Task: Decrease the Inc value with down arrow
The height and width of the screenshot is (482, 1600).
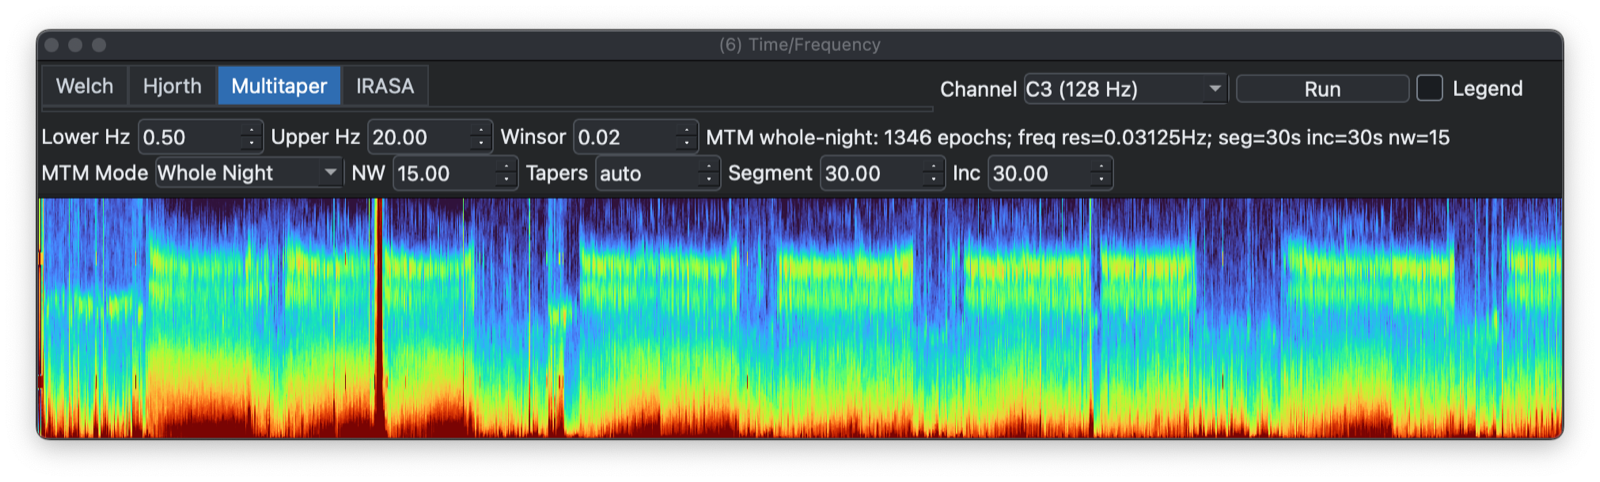Action: (x=1102, y=180)
